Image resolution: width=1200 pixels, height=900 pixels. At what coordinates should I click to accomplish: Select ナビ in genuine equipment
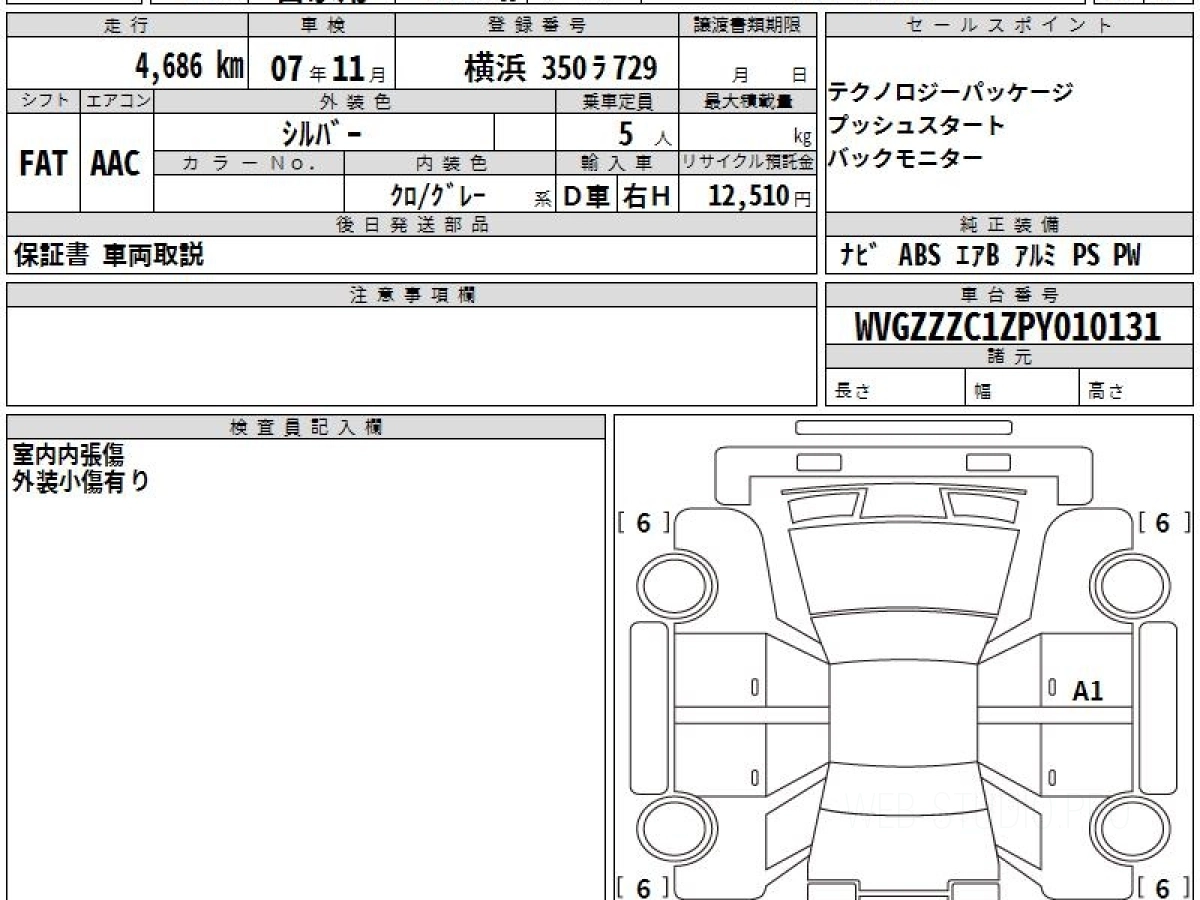(x=859, y=256)
